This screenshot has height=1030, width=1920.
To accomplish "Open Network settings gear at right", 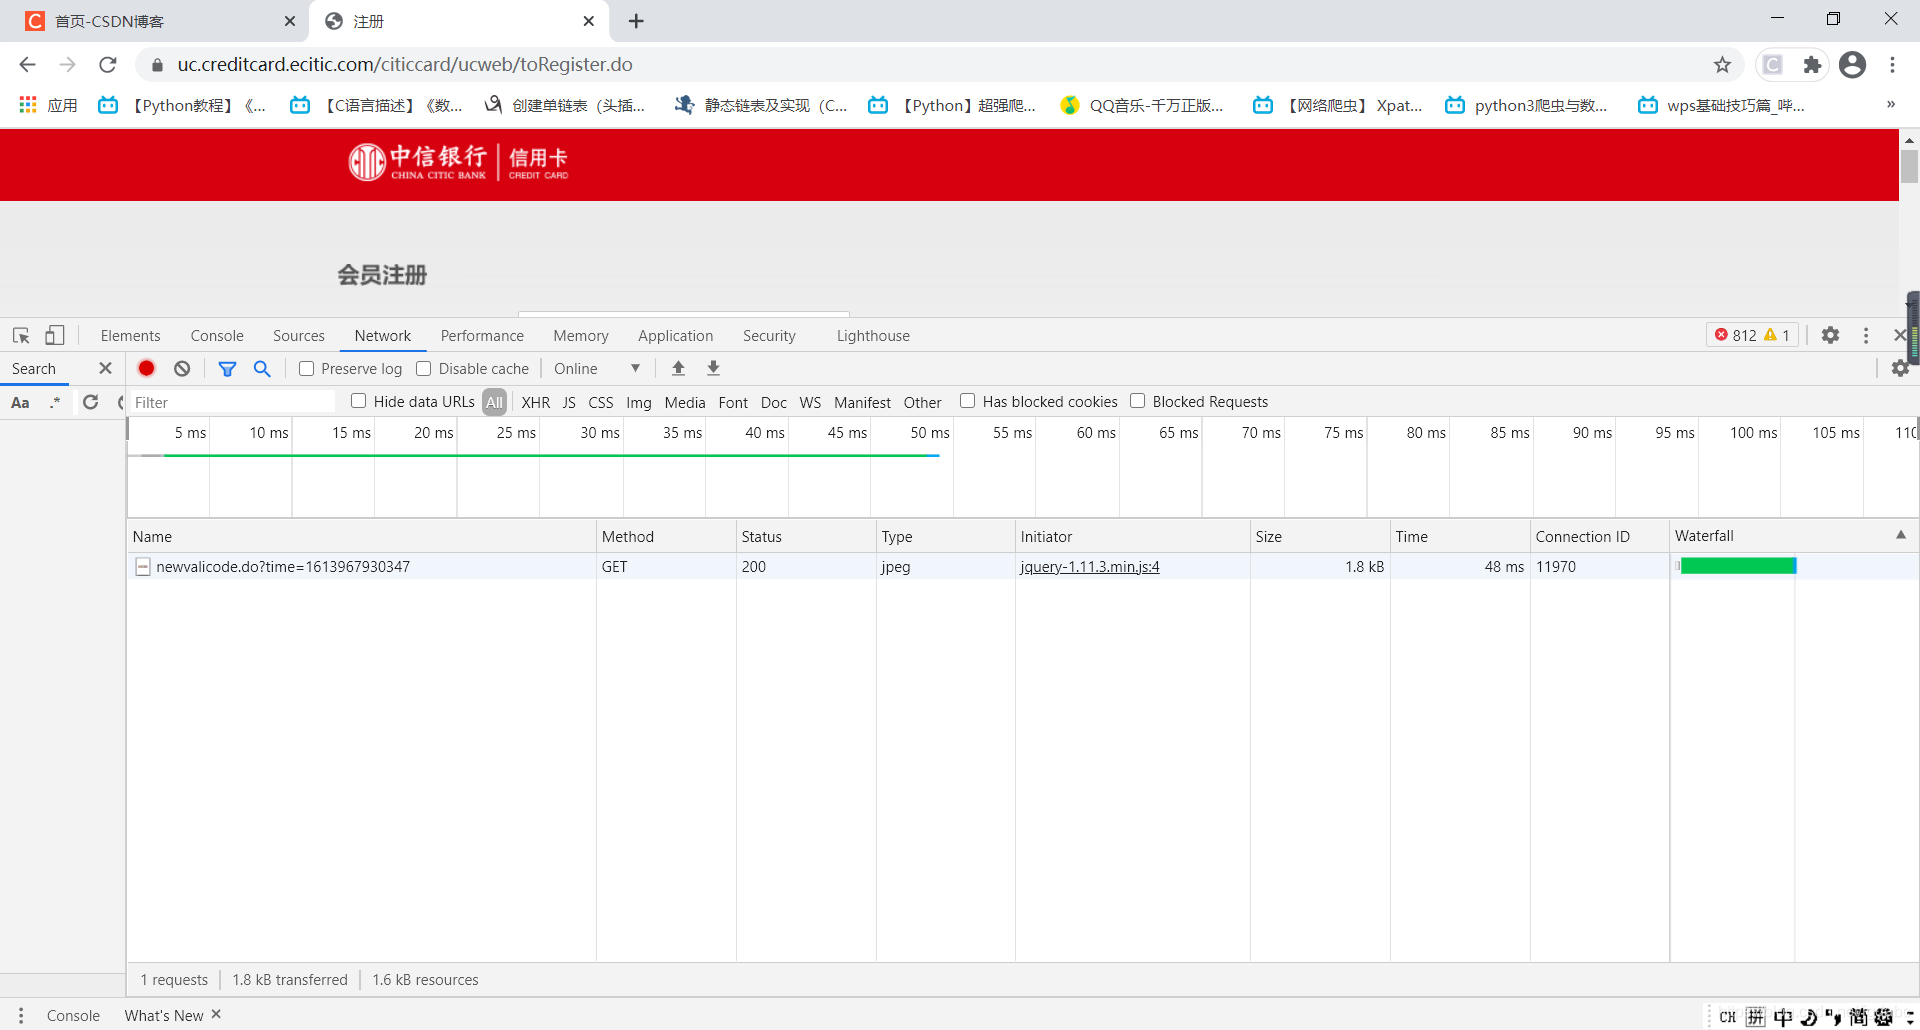I will [1900, 368].
